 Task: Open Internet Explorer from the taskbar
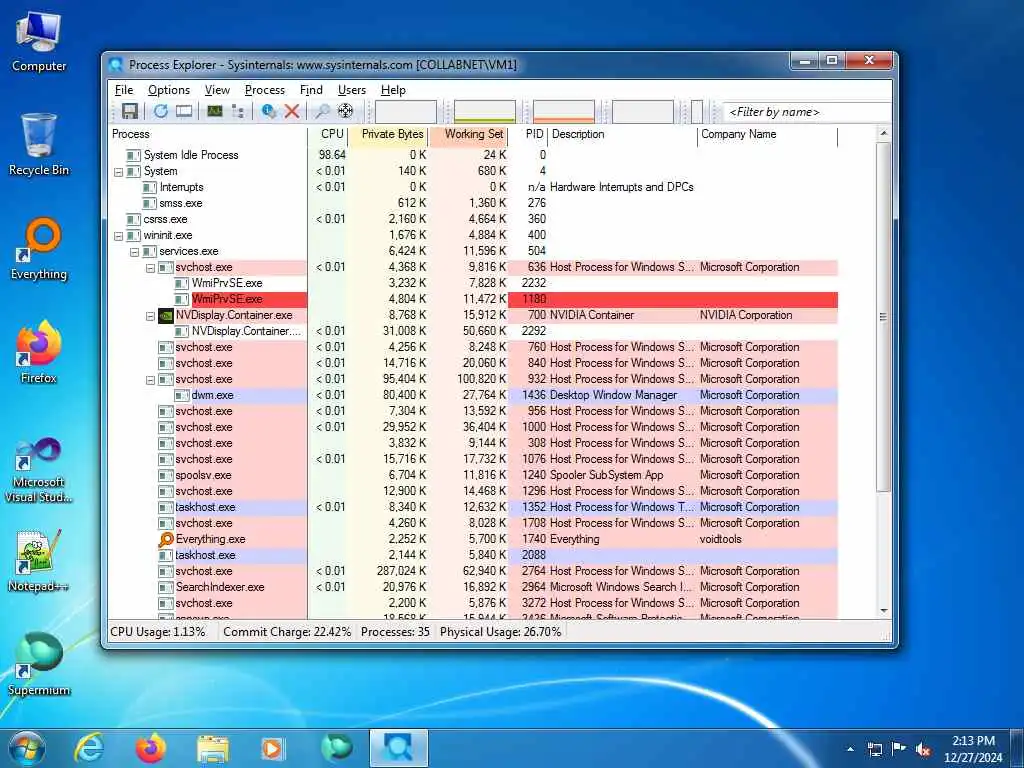89,748
